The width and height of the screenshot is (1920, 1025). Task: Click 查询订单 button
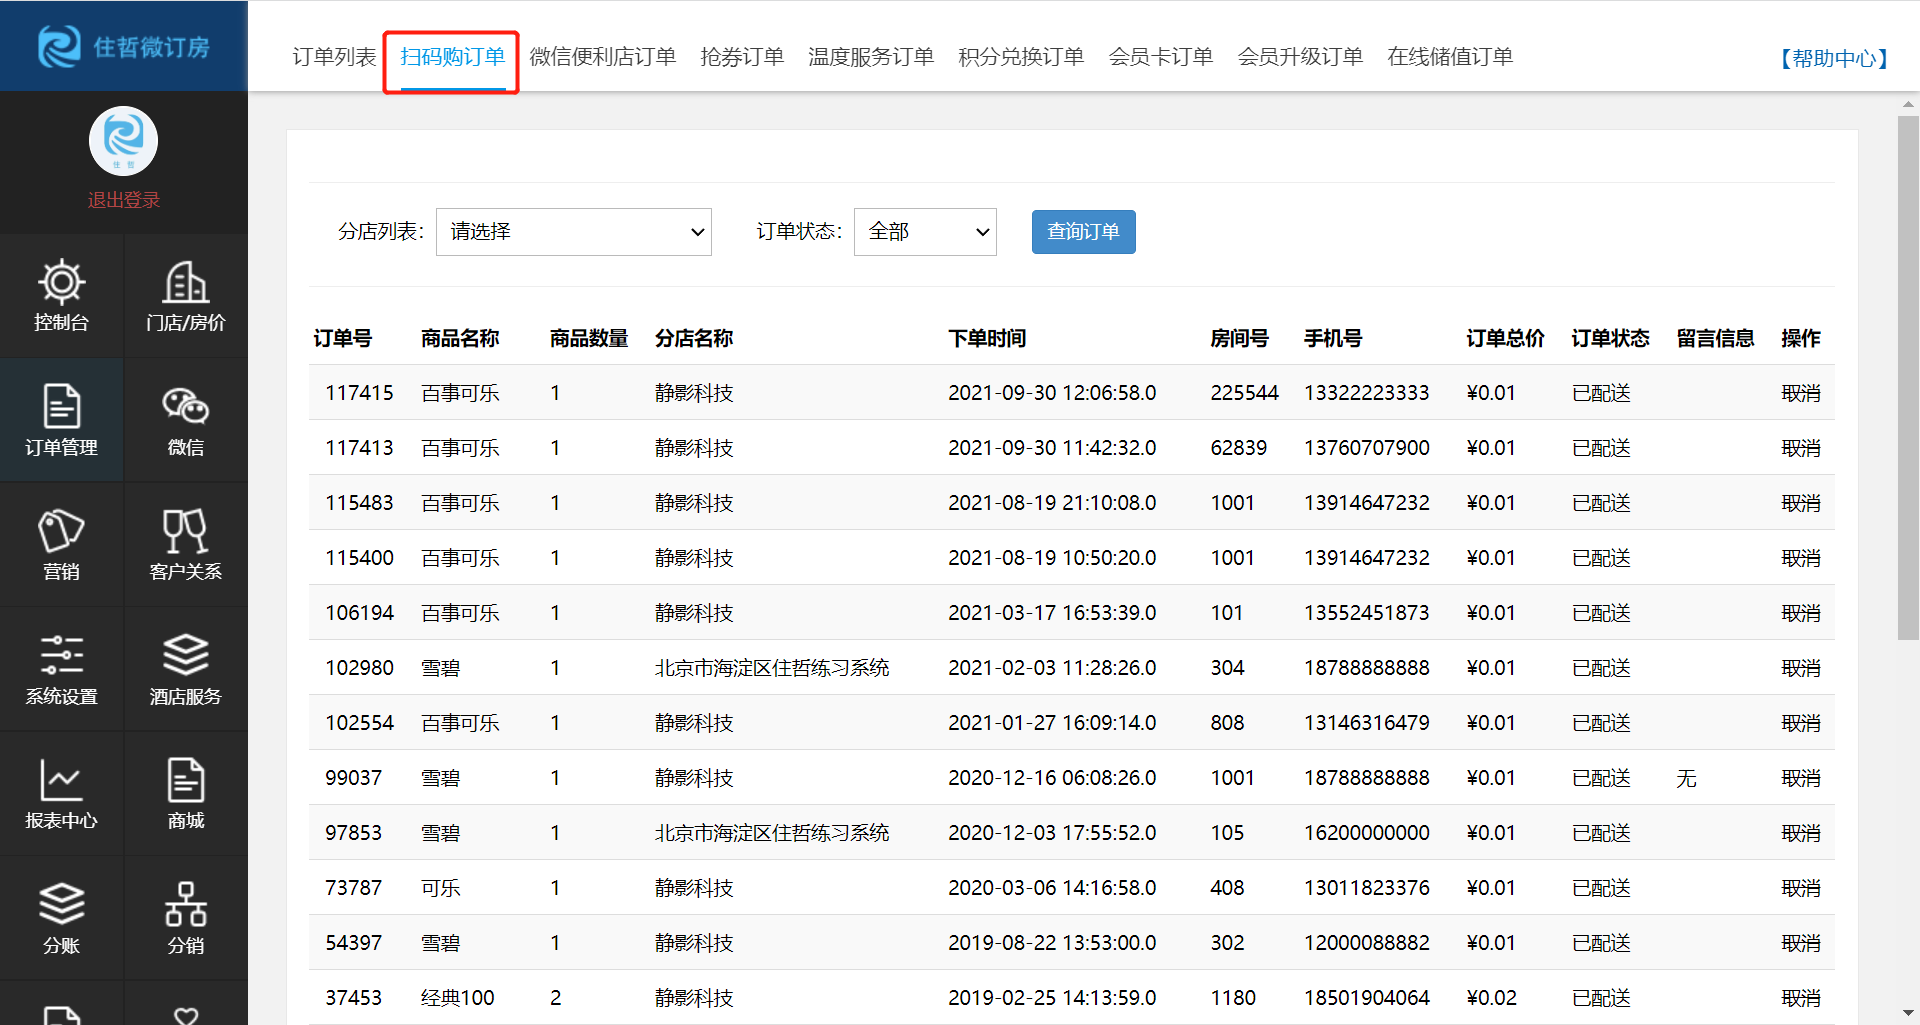[1083, 232]
